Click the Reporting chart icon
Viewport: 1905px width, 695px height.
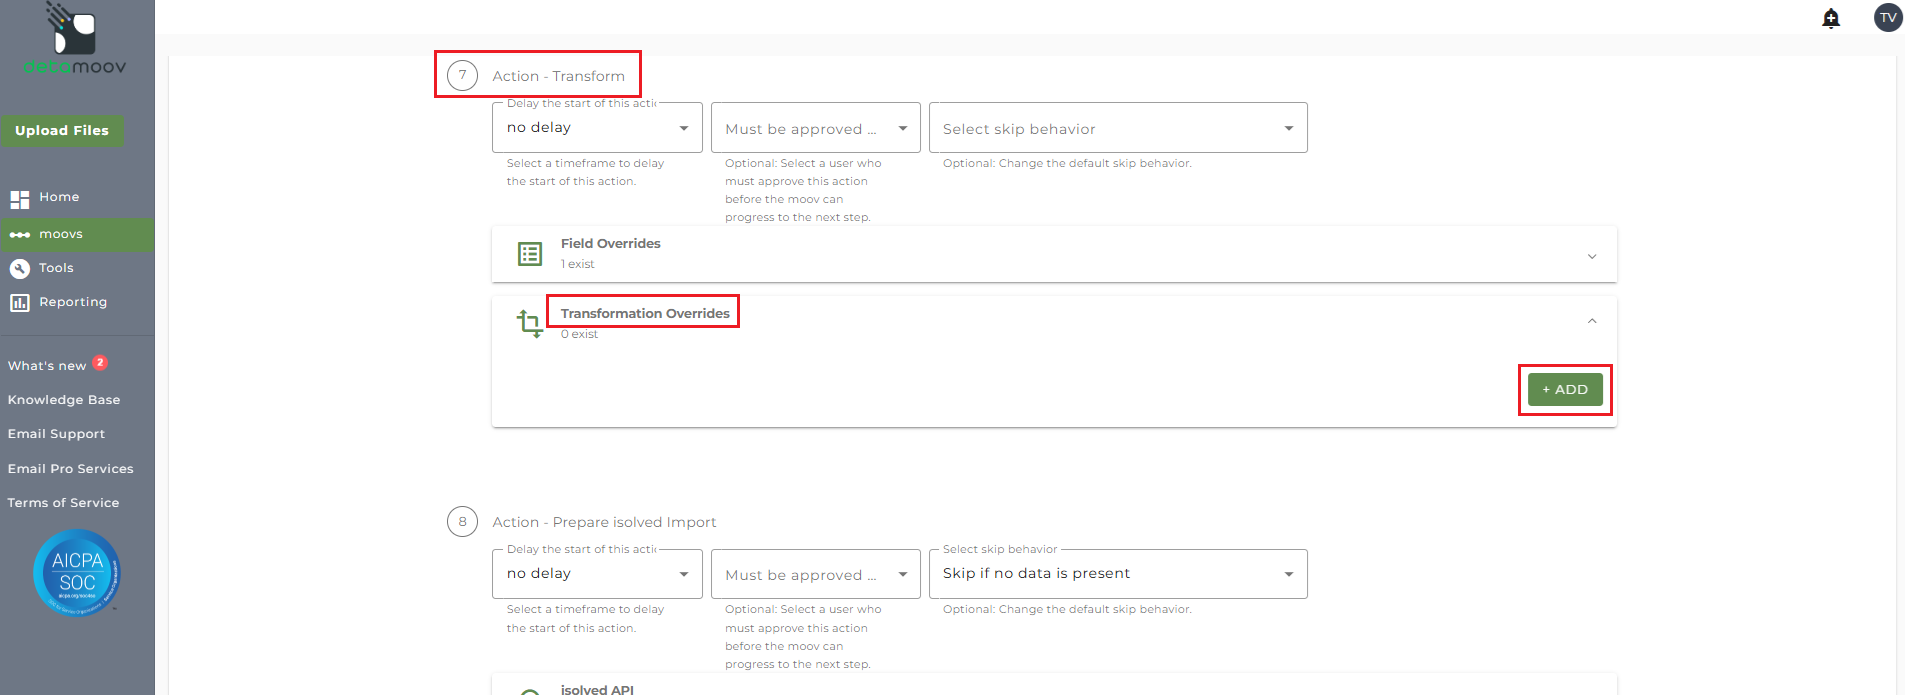20,302
